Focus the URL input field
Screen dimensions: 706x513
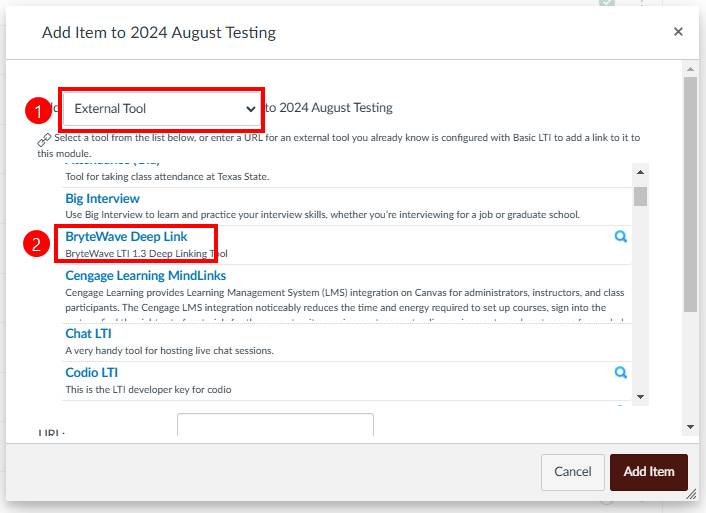(275, 426)
